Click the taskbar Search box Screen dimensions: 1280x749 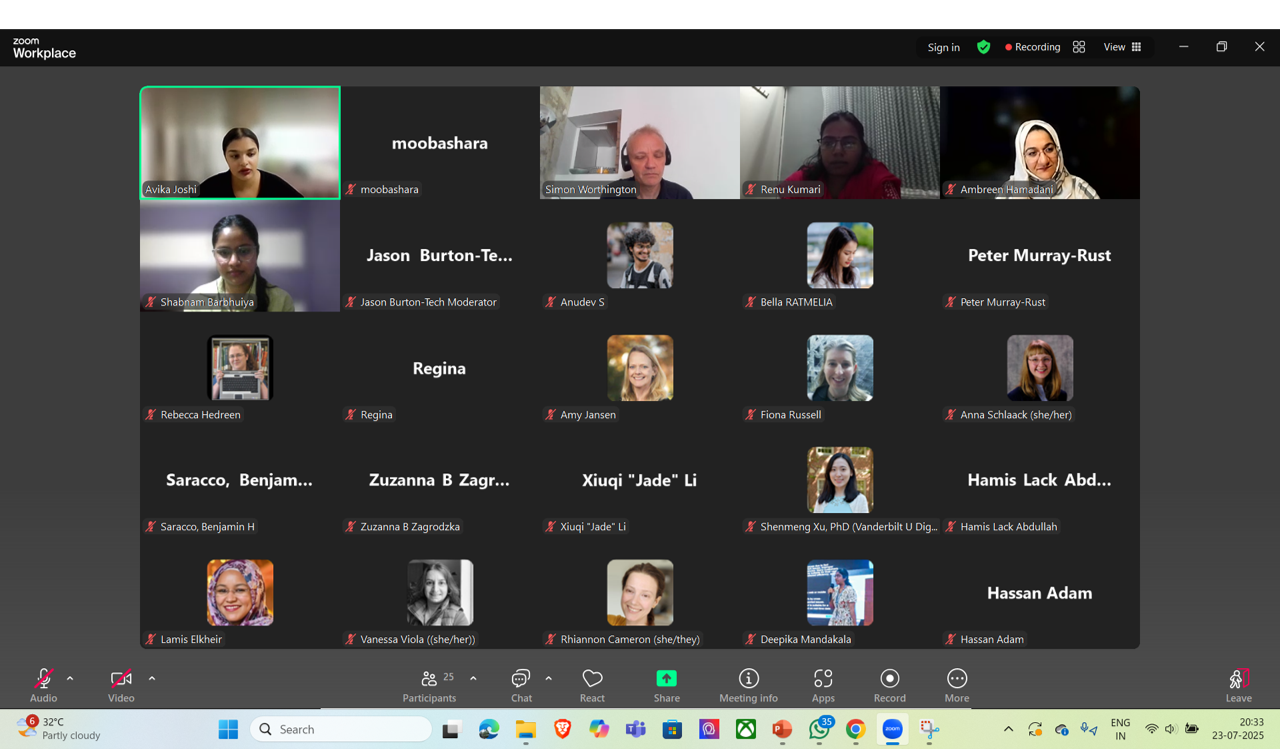[x=340, y=729]
